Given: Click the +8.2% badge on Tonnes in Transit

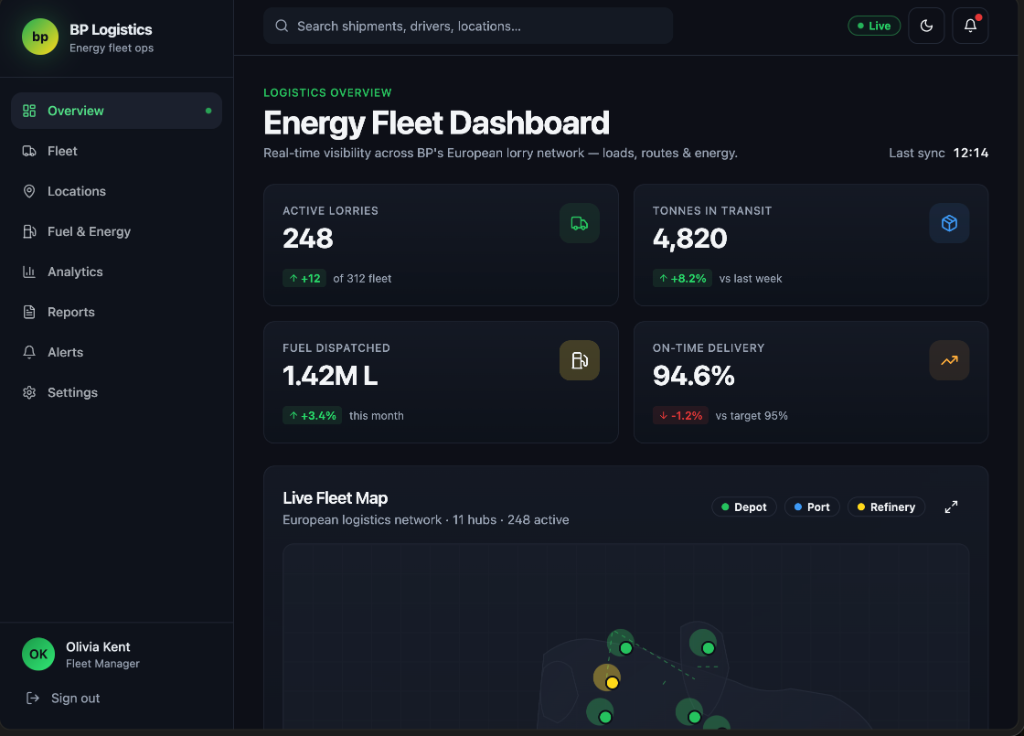Looking at the screenshot, I should 682,278.
